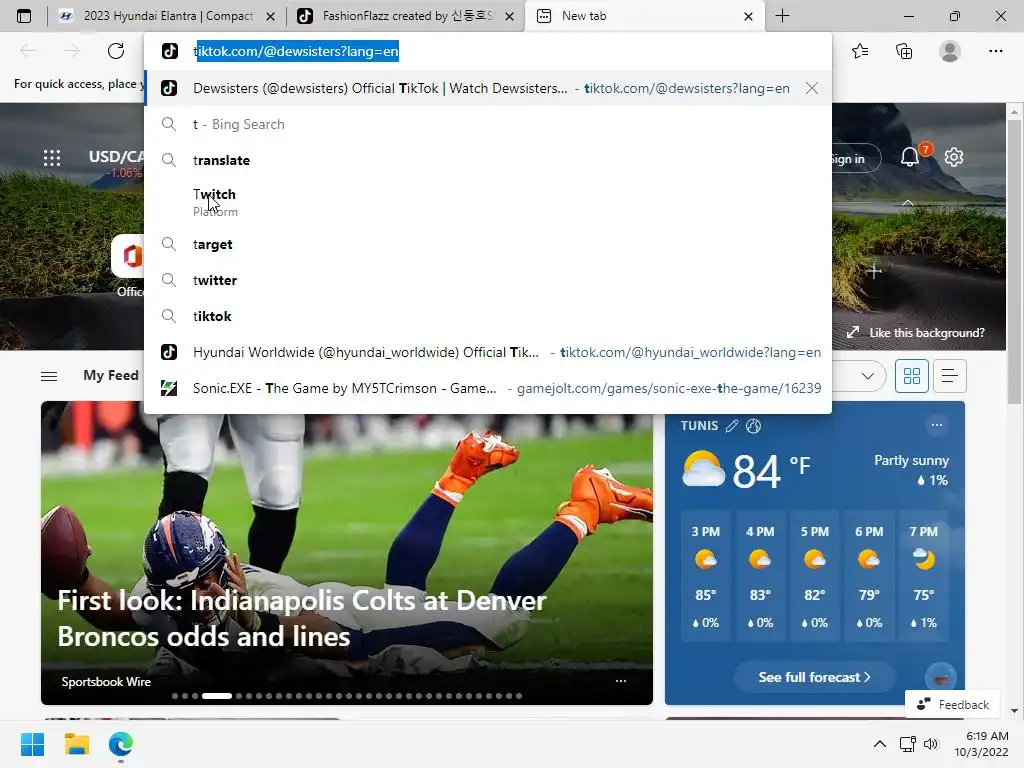Open the volume speaker tray icon
Image resolution: width=1024 pixels, height=768 pixels.
[x=931, y=744]
